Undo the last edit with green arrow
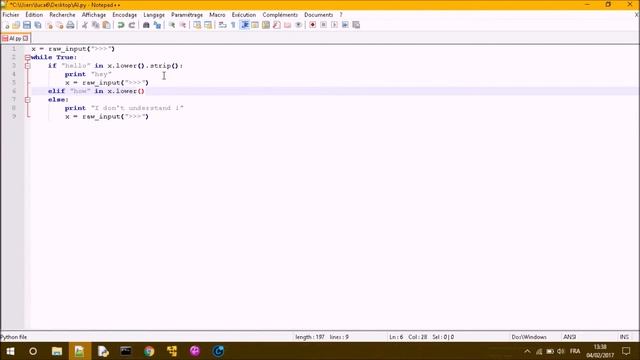The image size is (640, 360). click(x=121, y=25)
